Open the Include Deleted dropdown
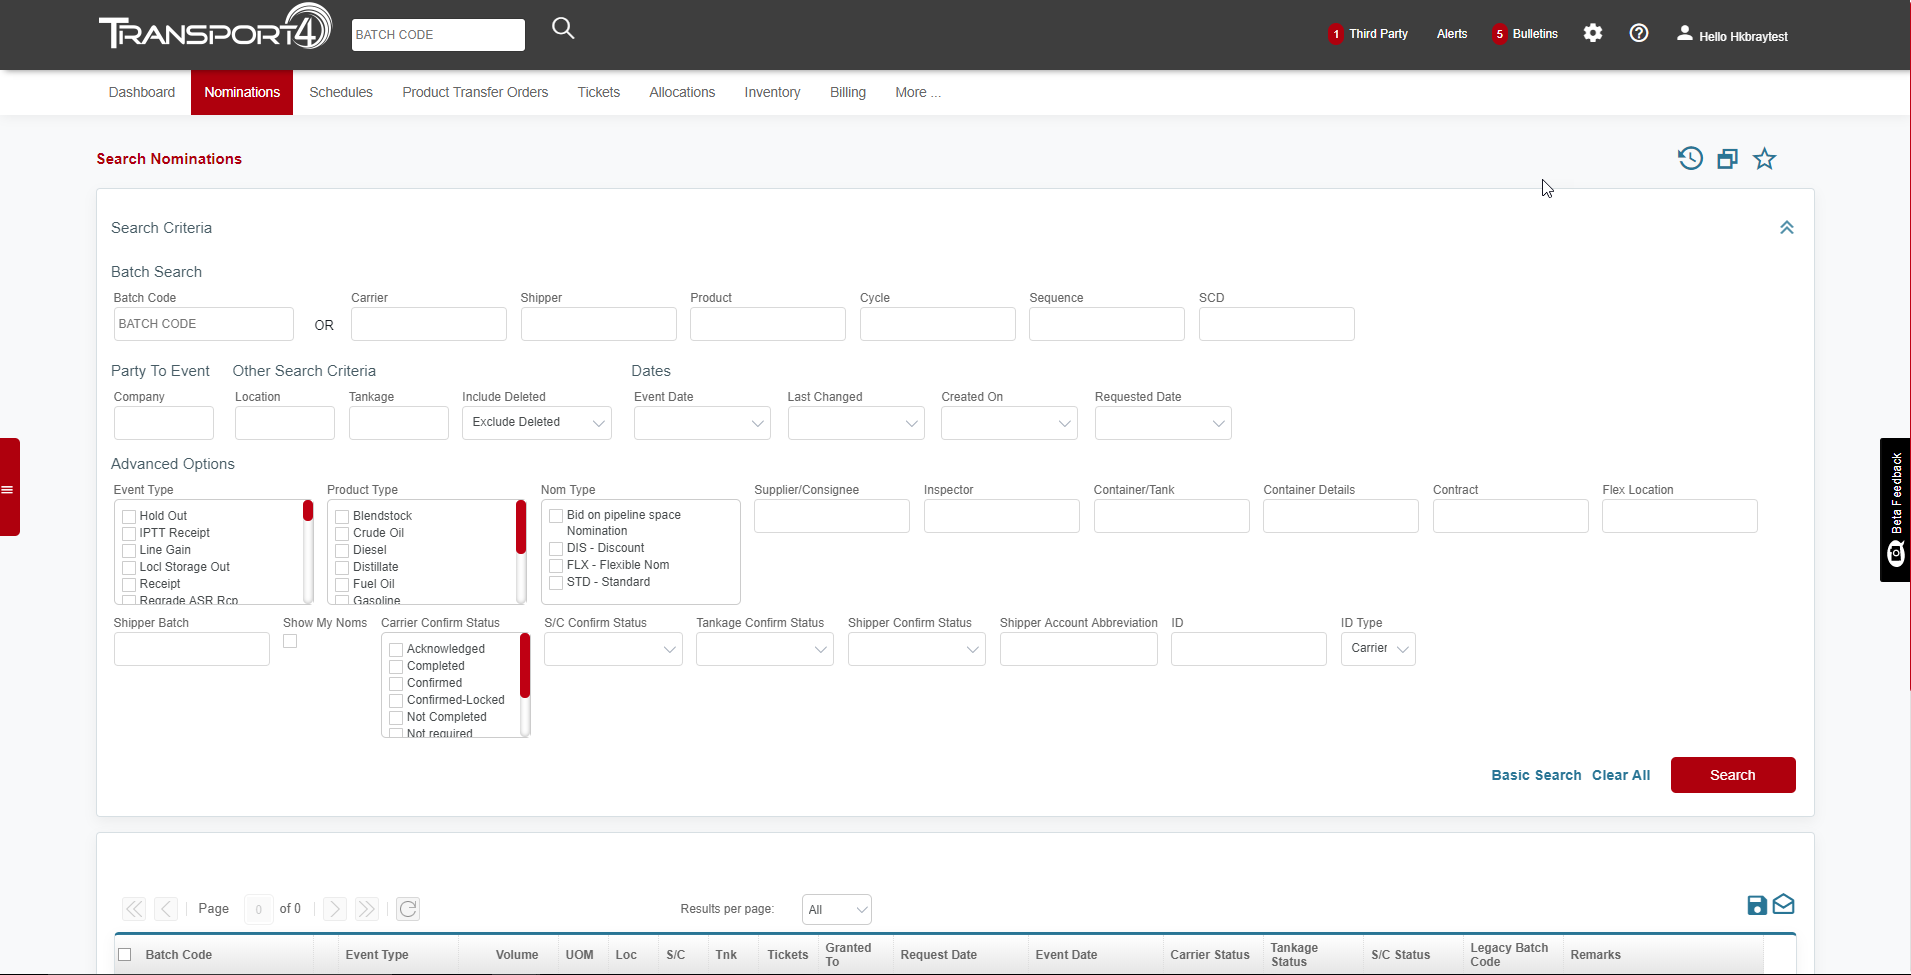The height and width of the screenshot is (975, 1911). point(536,423)
